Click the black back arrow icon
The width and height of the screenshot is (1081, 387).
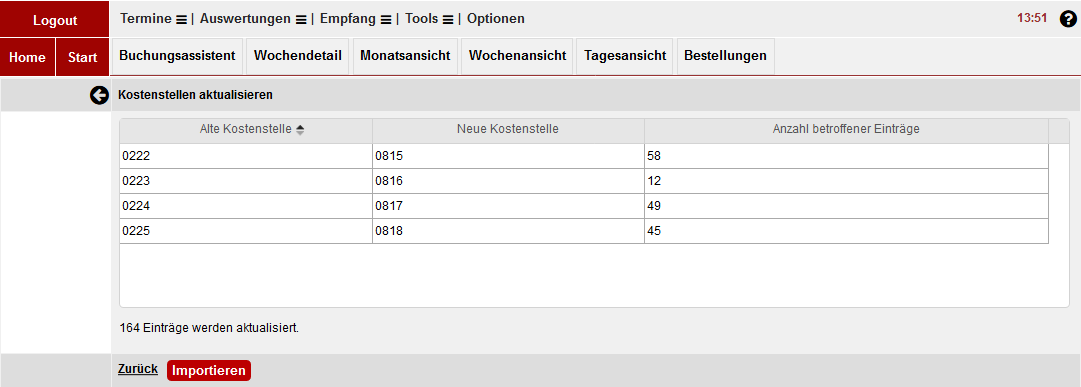(x=99, y=95)
